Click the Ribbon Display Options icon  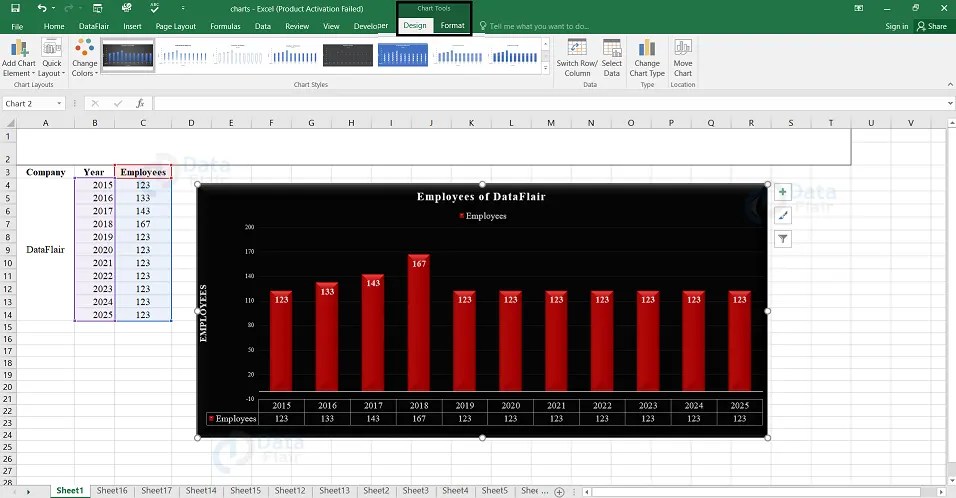[858, 8]
